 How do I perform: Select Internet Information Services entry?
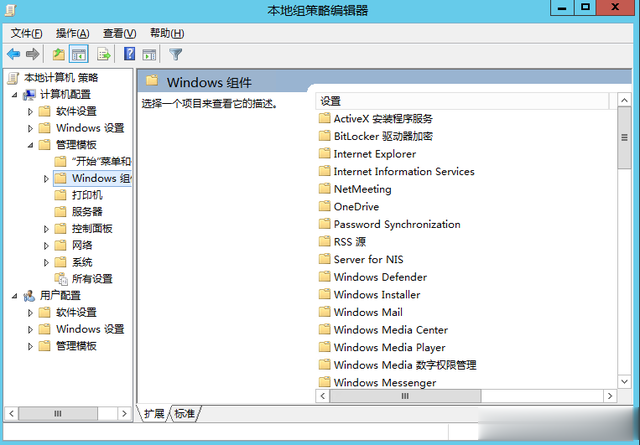(x=404, y=171)
